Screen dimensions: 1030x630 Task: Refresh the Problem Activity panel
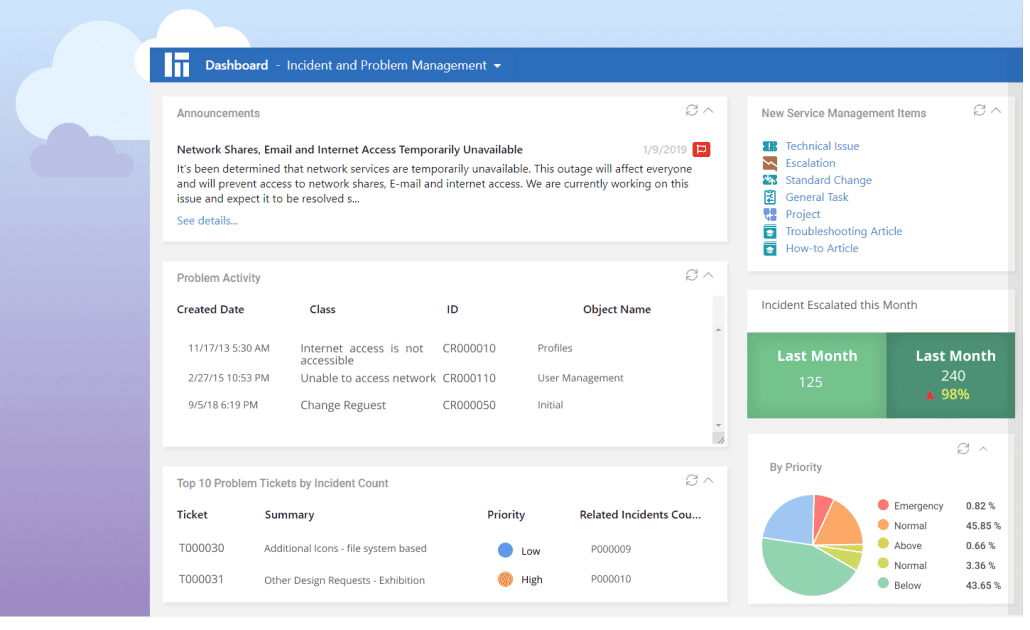click(x=692, y=275)
